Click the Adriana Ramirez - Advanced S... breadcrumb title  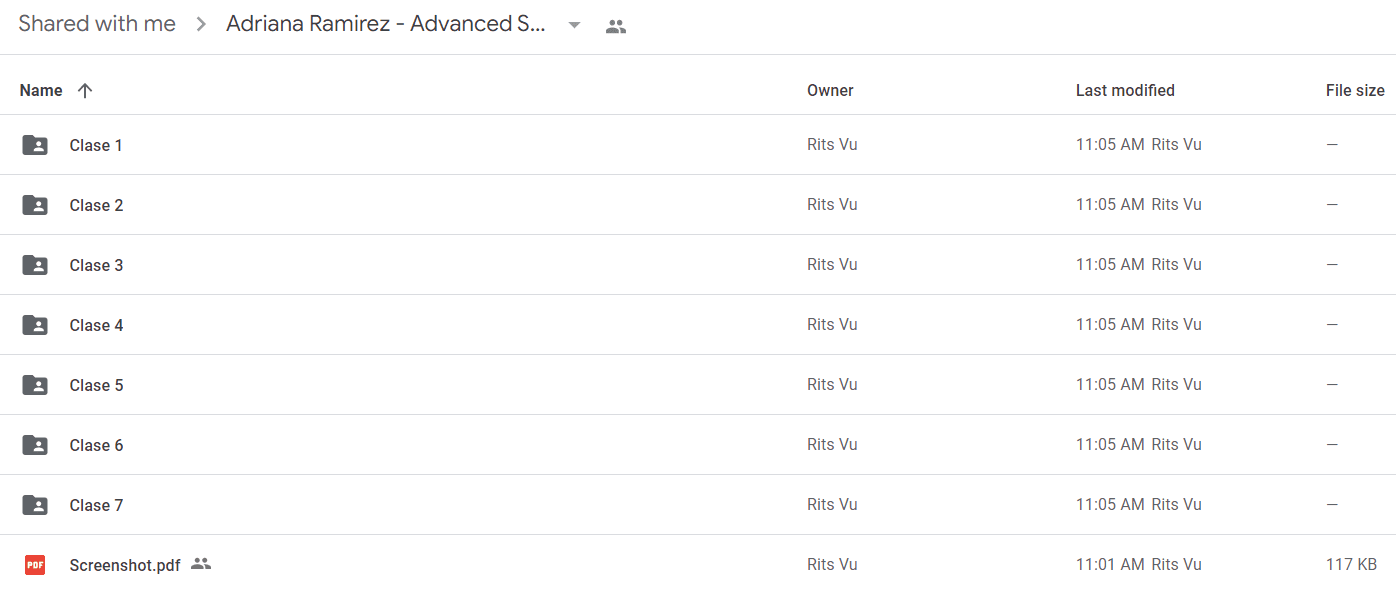click(386, 24)
